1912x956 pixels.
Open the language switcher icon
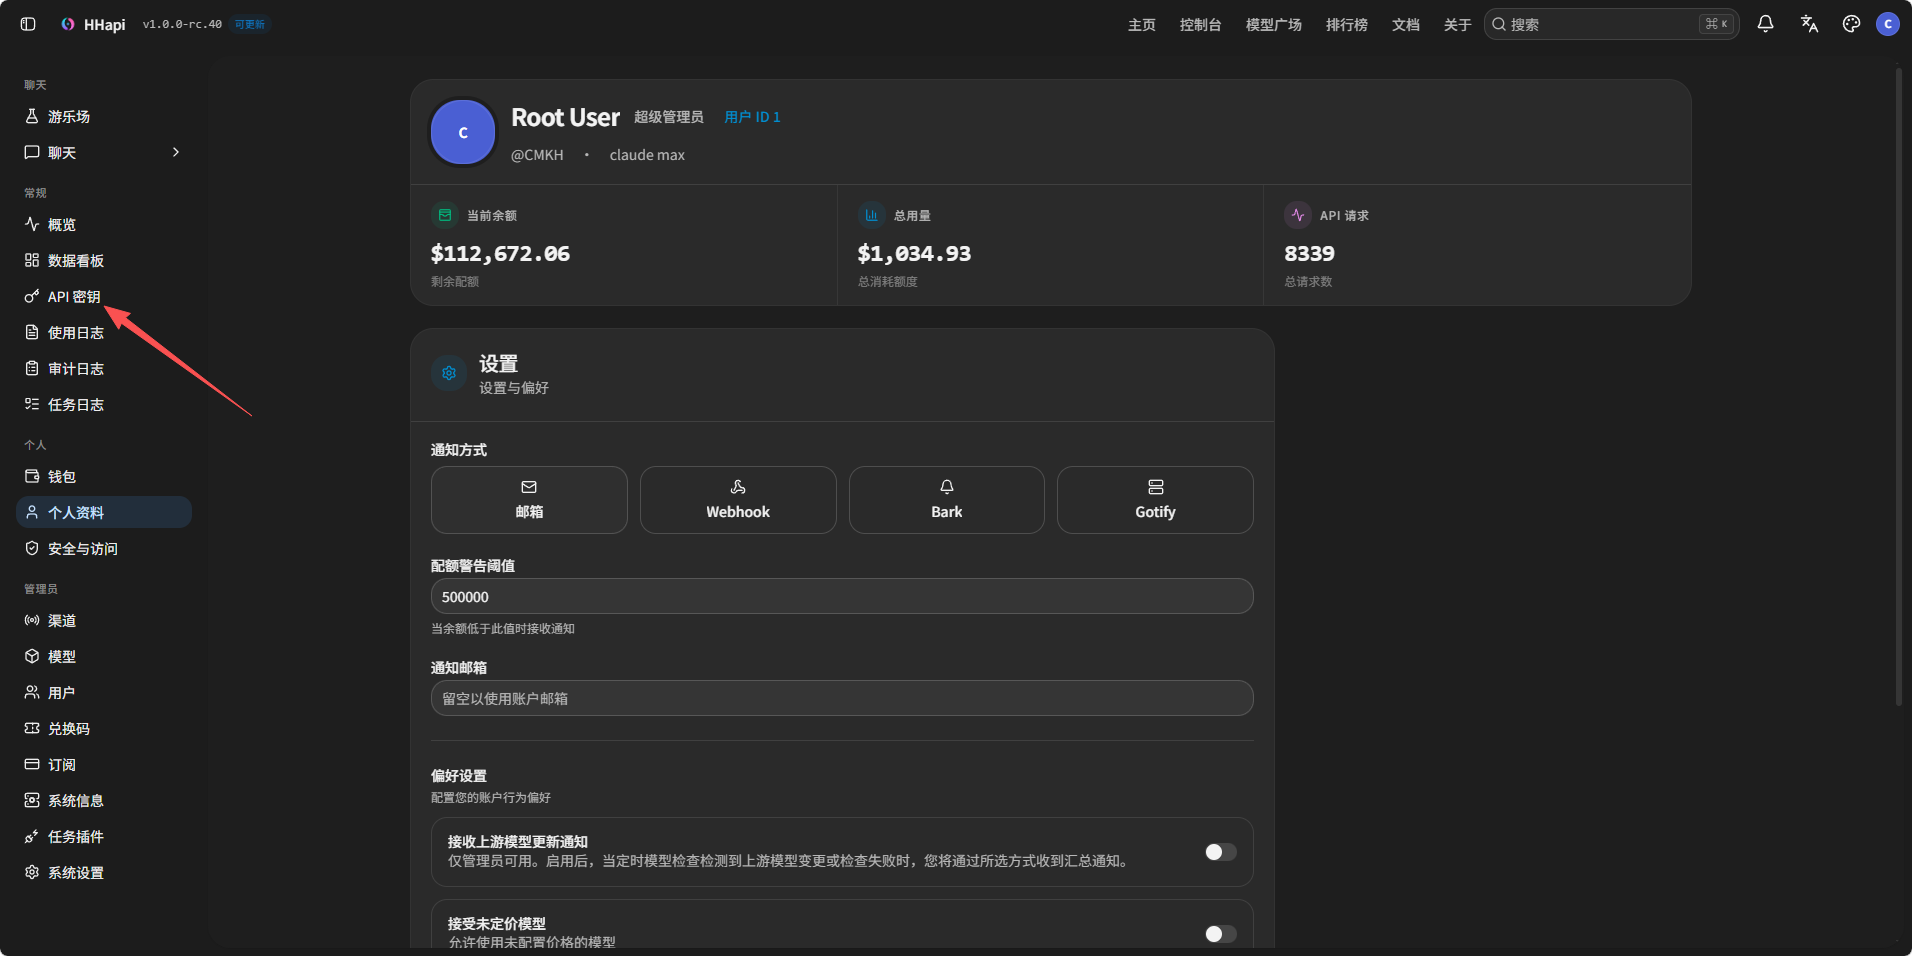[x=1809, y=24]
